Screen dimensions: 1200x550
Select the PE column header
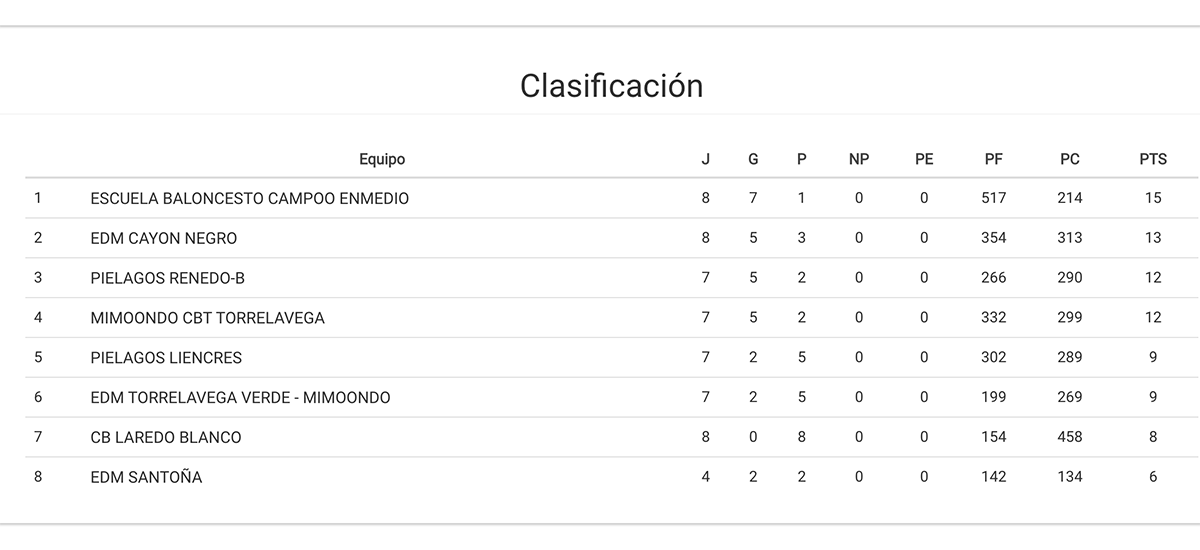pos(924,159)
